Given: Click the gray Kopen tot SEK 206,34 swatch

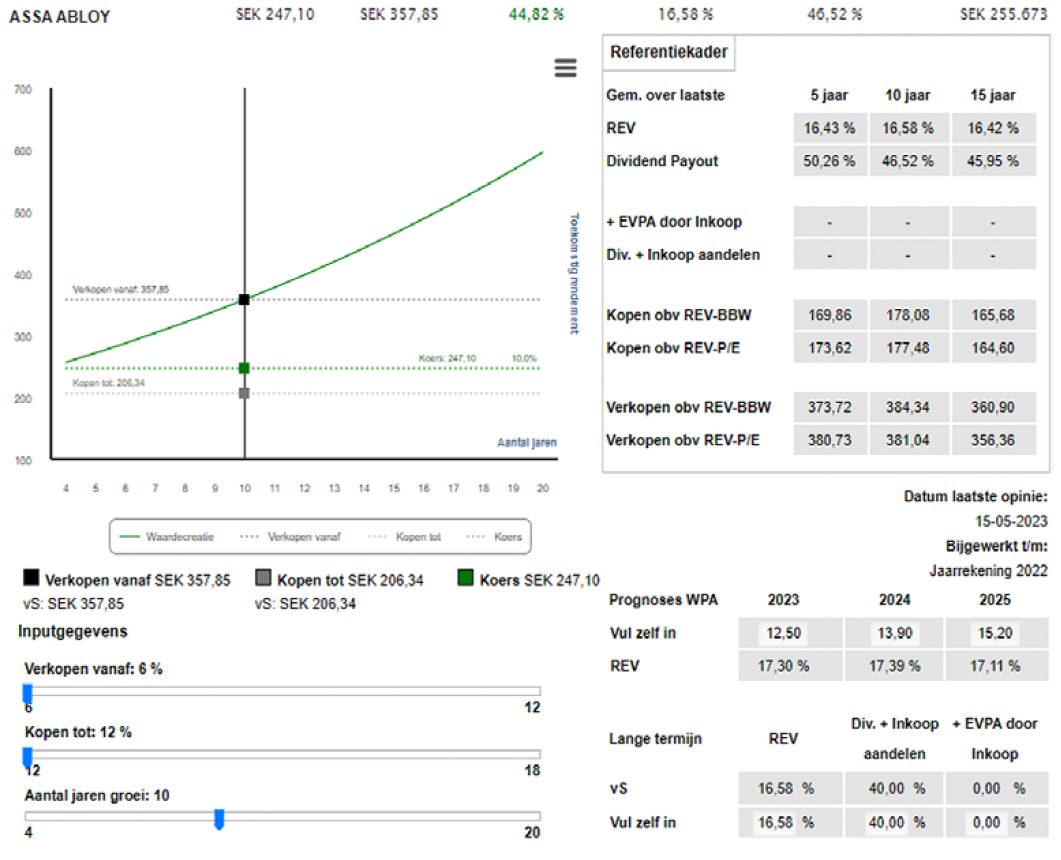Looking at the screenshot, I should pyautogui.click(x=263, y=577).
